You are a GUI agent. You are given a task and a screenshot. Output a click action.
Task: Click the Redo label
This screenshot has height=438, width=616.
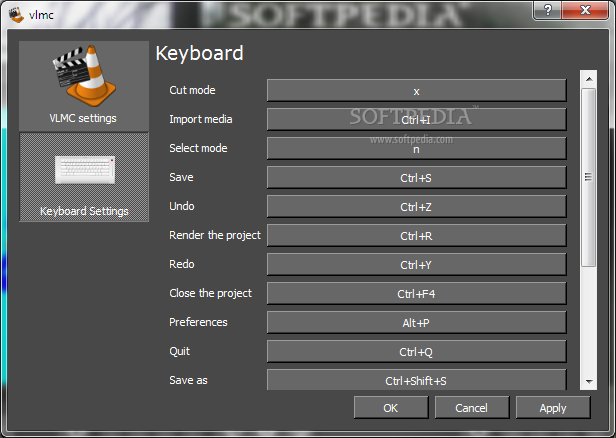pos(182,264)
